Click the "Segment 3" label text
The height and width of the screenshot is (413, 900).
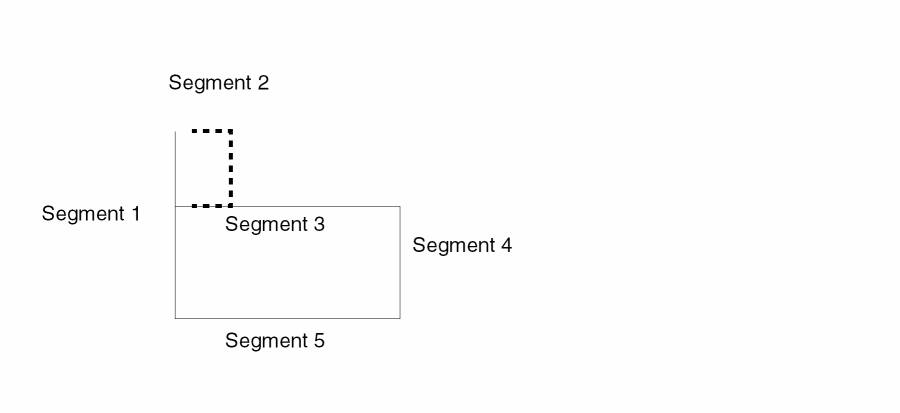275,224
